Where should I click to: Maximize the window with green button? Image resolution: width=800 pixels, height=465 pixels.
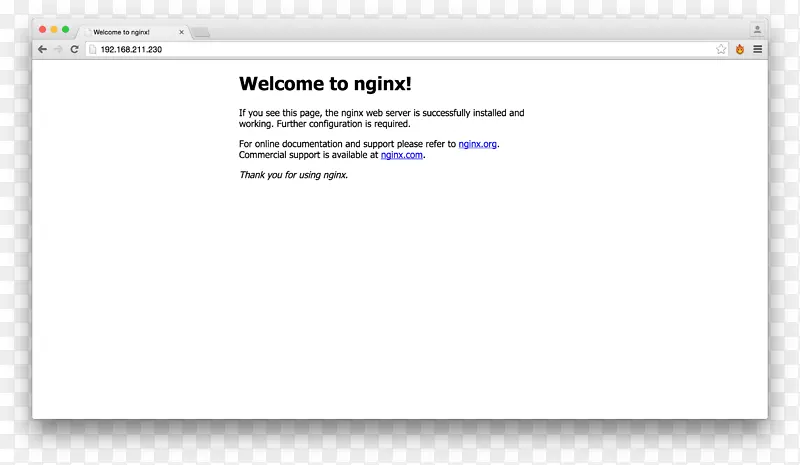coord(65,30)
